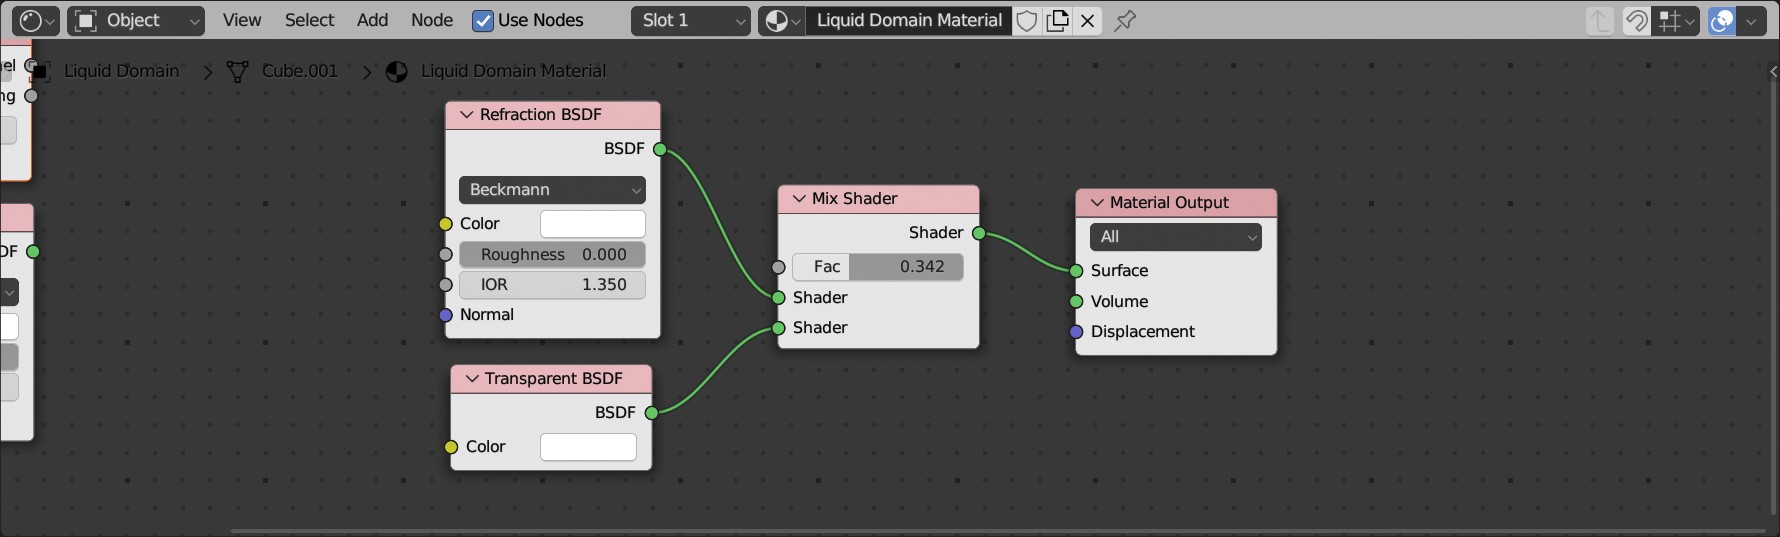Browse materials with the sphere icon
The width and height of the screenshot is (1780, 537).
[x=781, y=20]
